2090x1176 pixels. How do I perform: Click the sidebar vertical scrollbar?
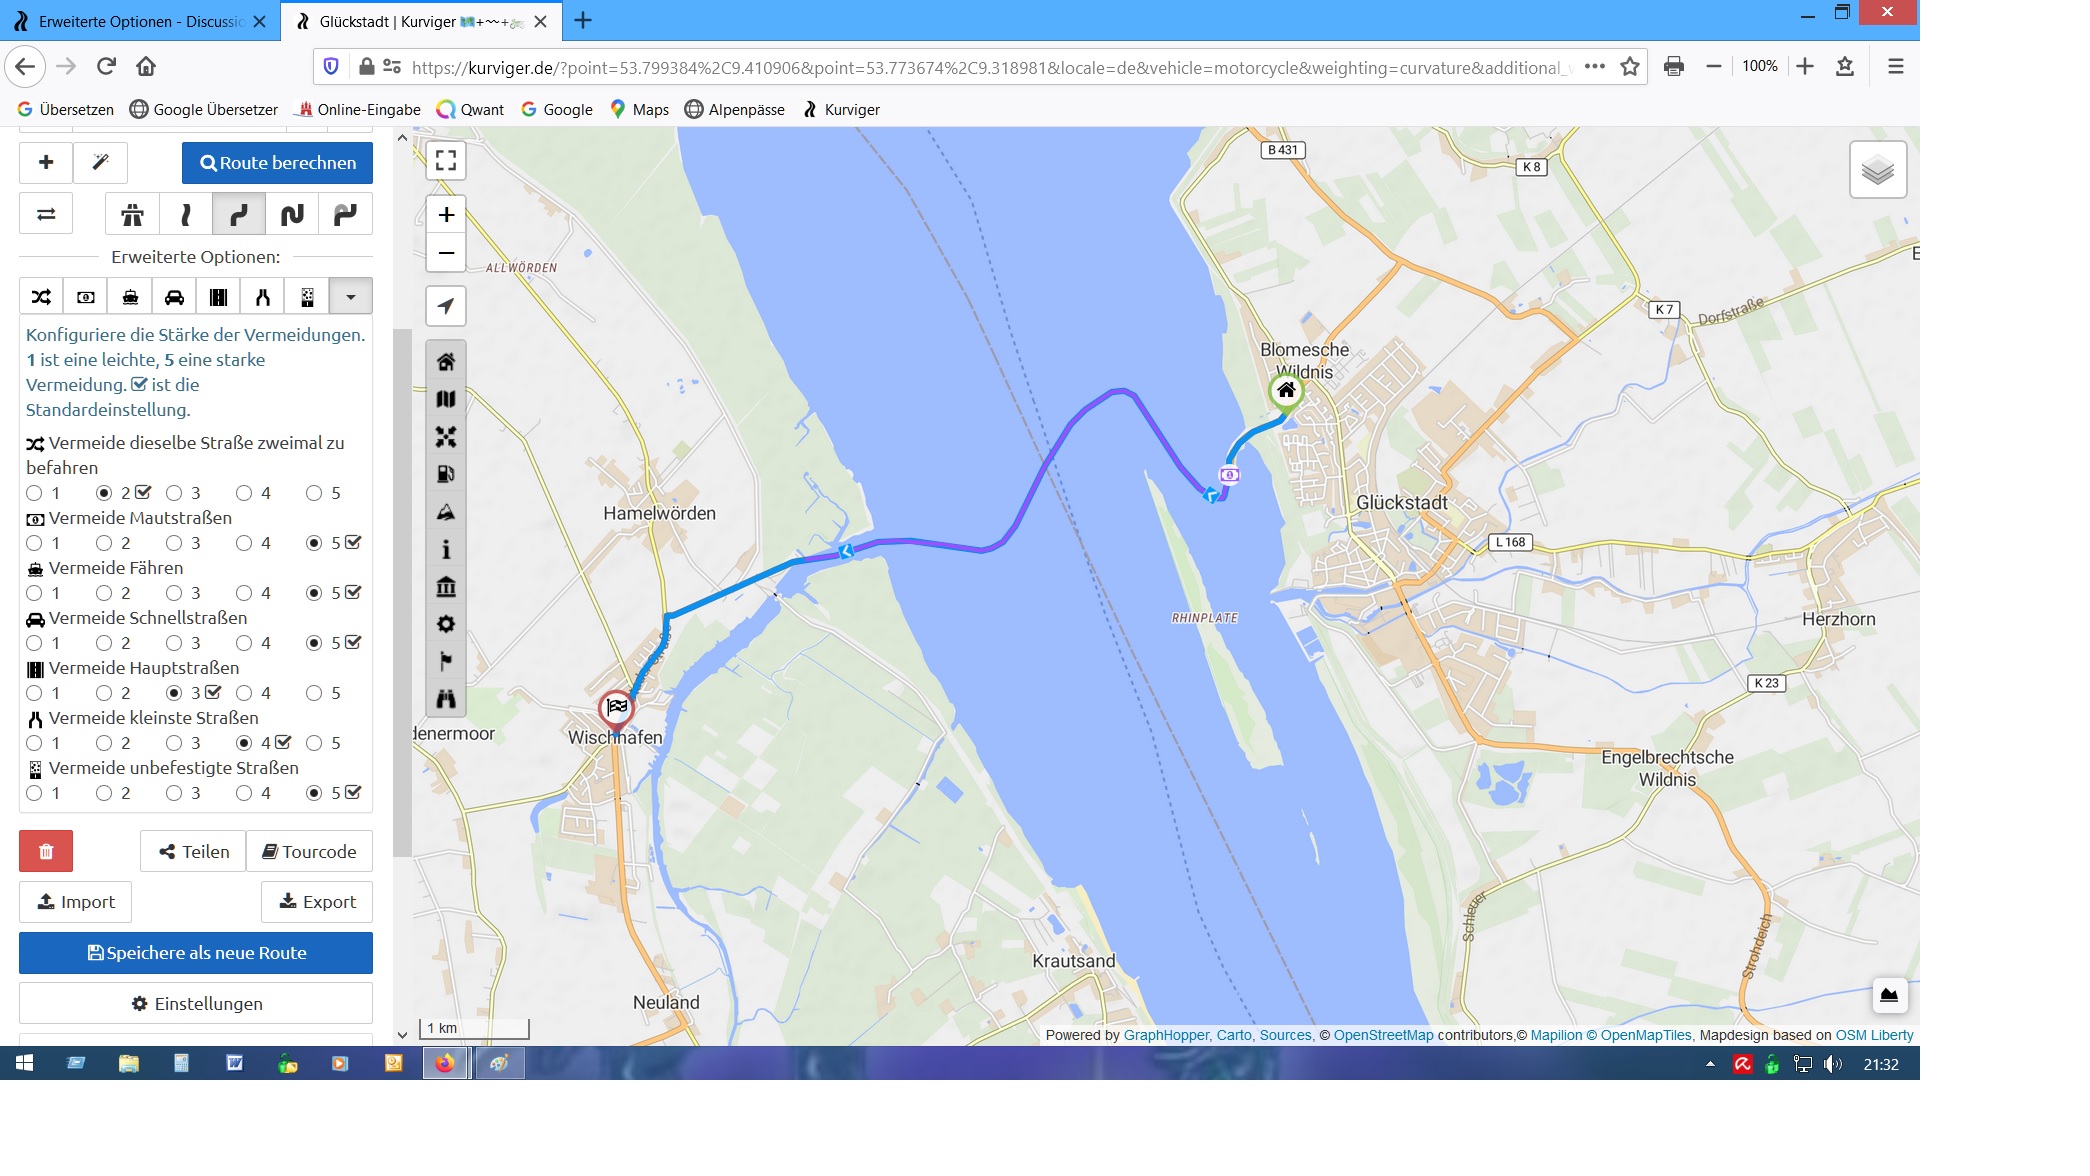402,592
